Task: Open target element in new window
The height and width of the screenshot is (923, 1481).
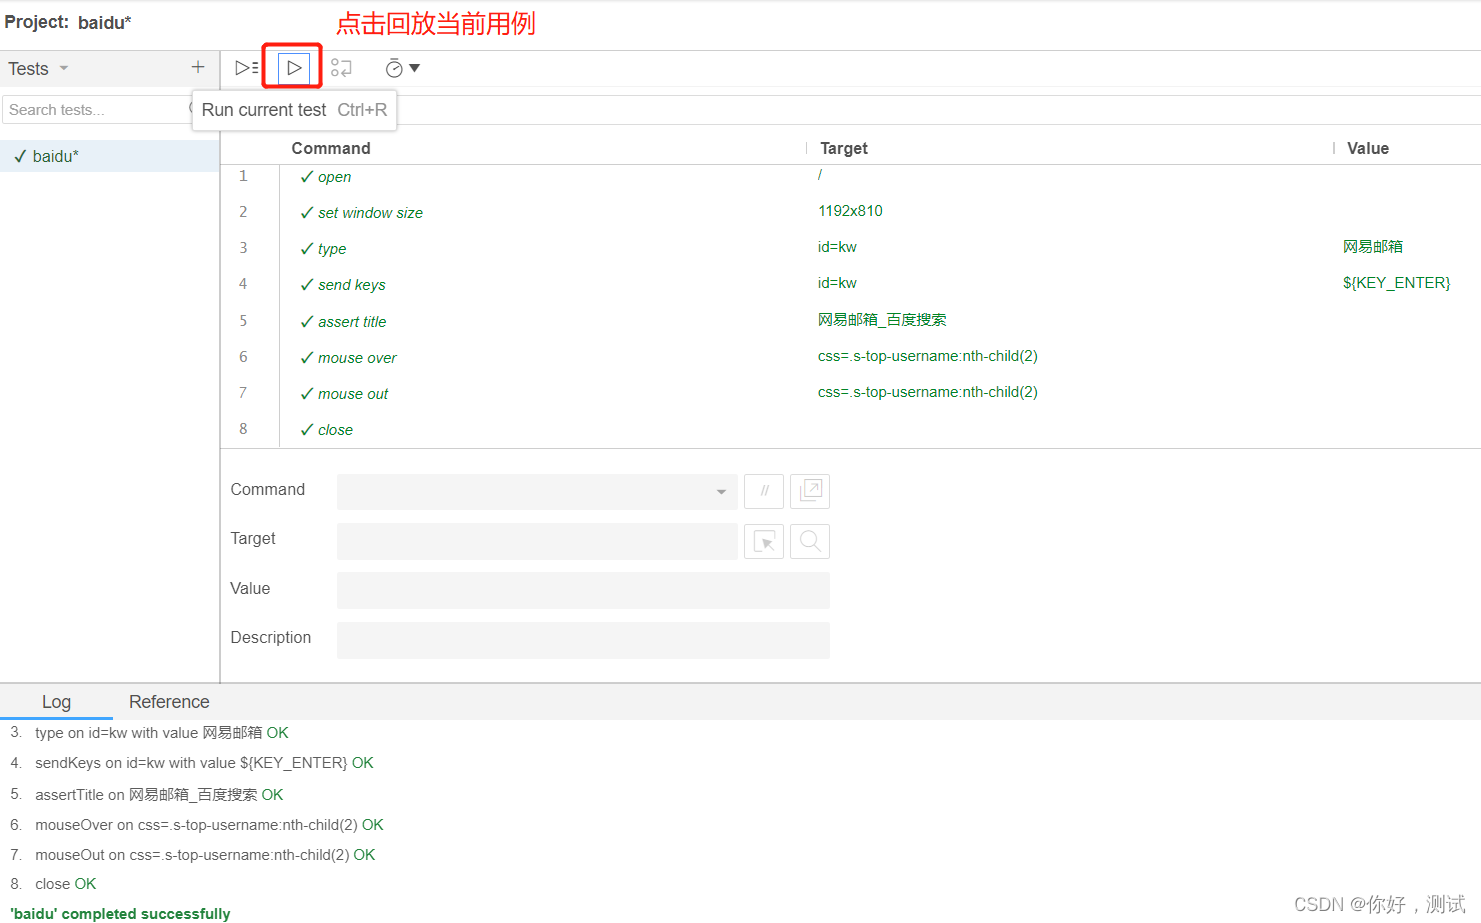Action: [x=810, y=491]
